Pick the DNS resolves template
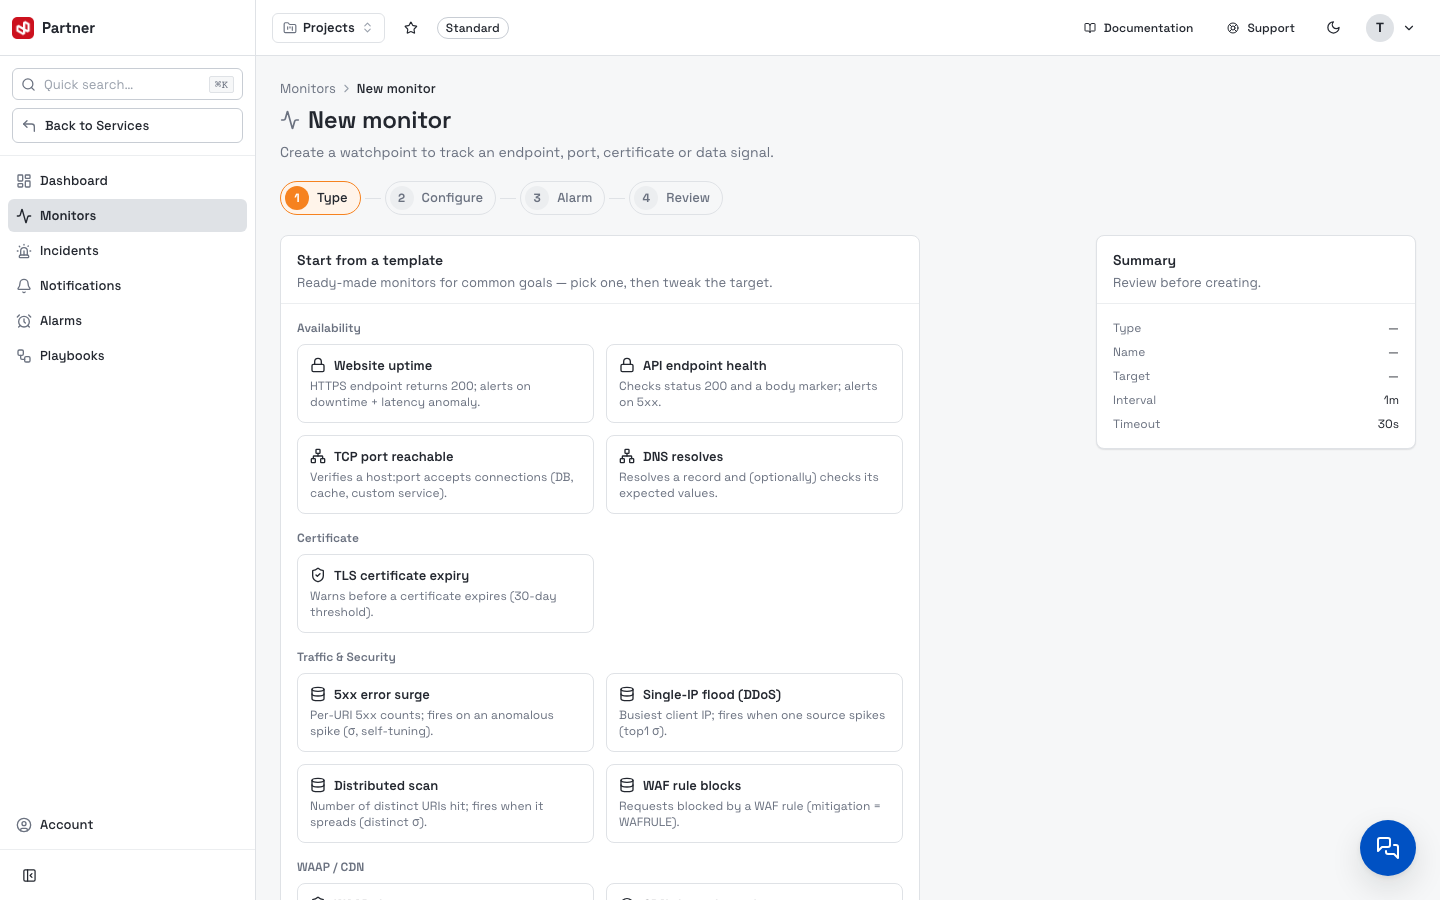1440x900 pixels. 754,475
